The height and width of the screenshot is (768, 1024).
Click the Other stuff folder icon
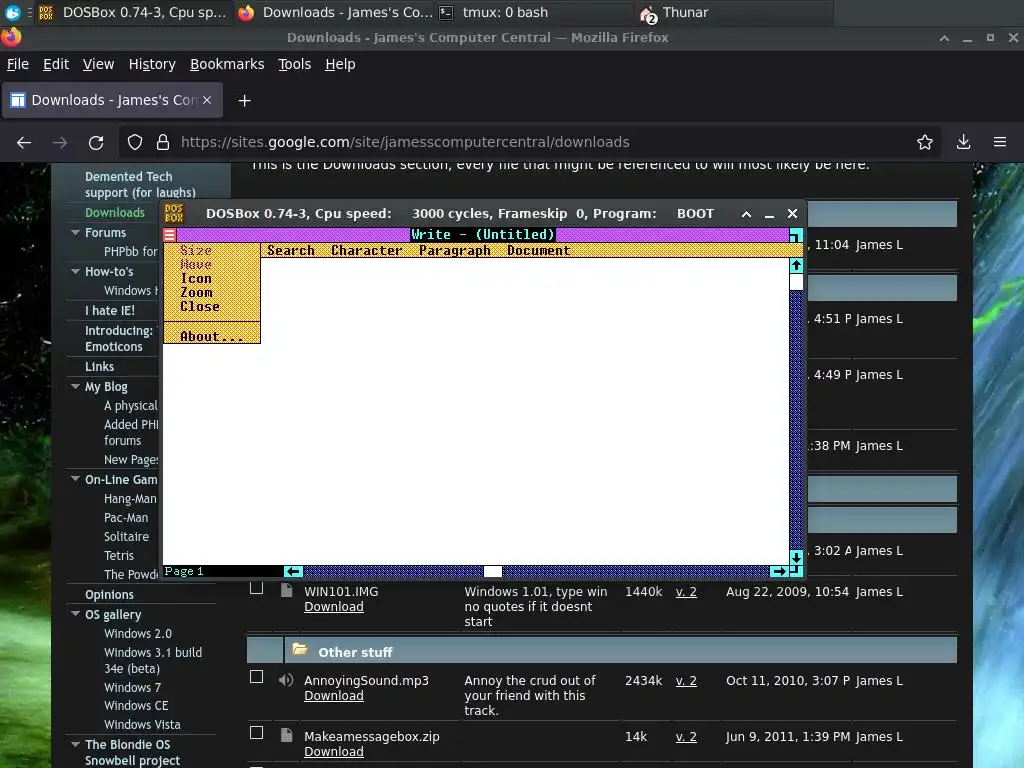tap(300, 649)
